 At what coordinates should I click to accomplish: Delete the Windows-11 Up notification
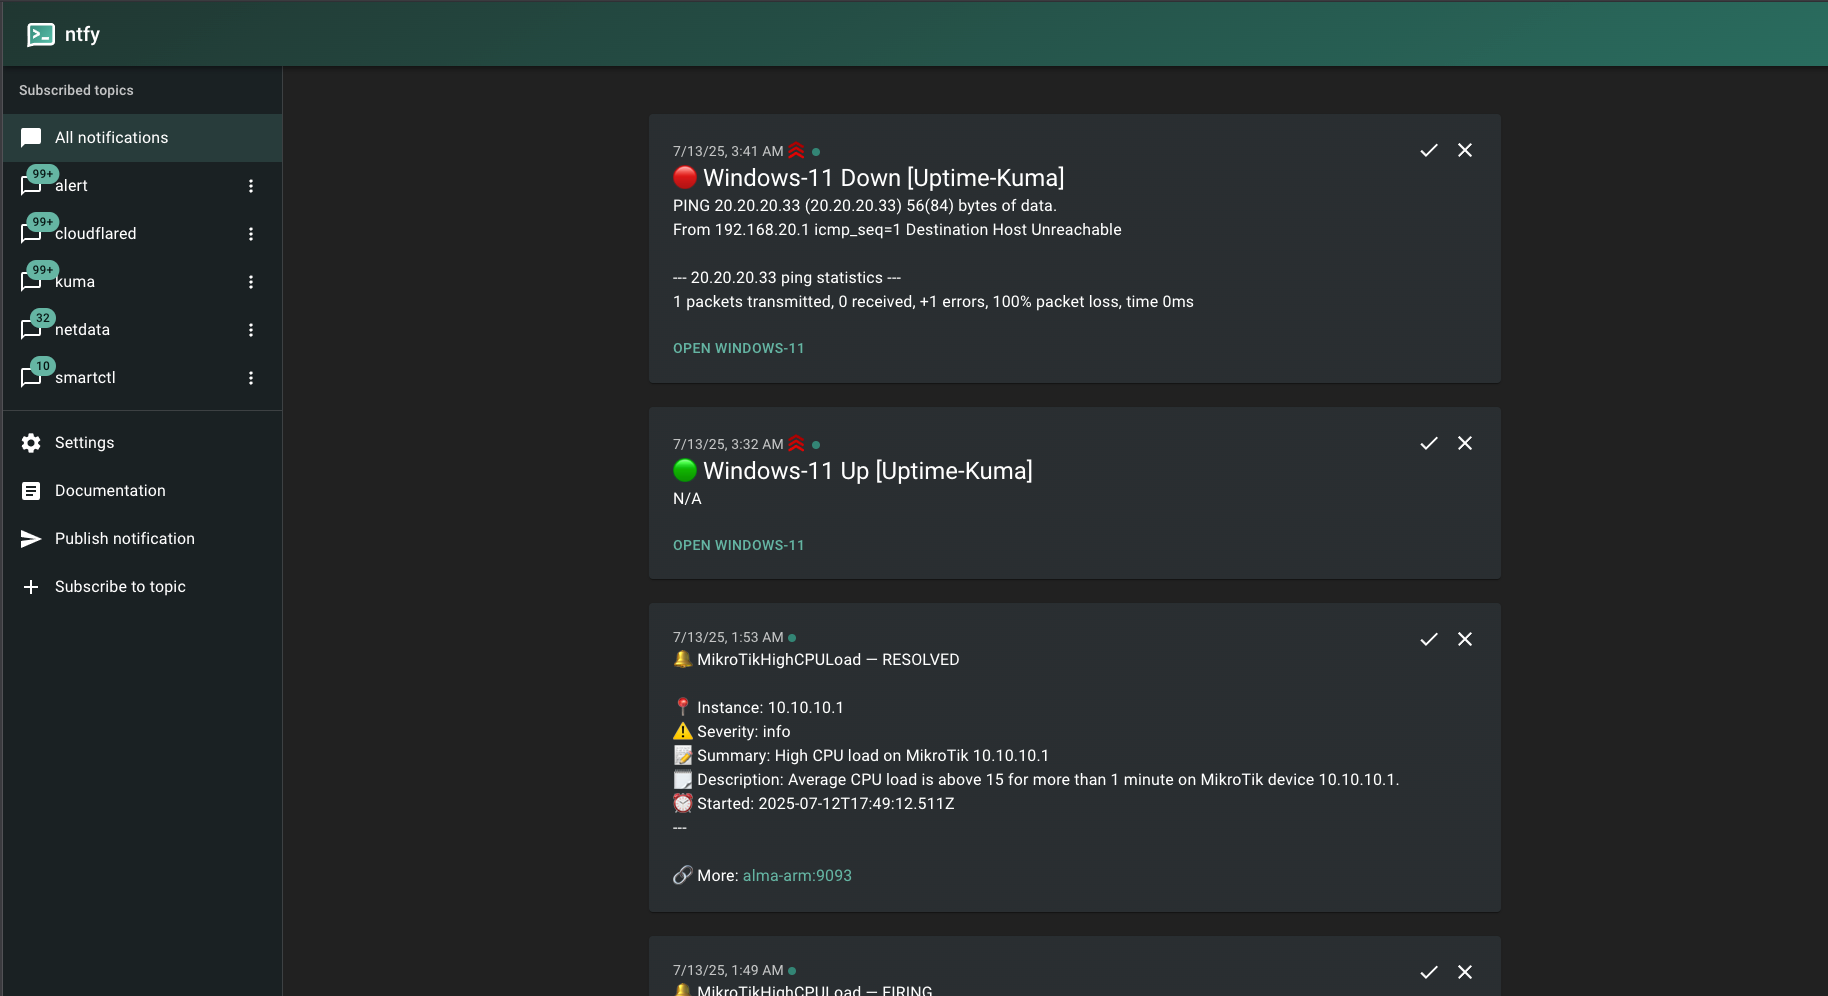click(1465, 443)
